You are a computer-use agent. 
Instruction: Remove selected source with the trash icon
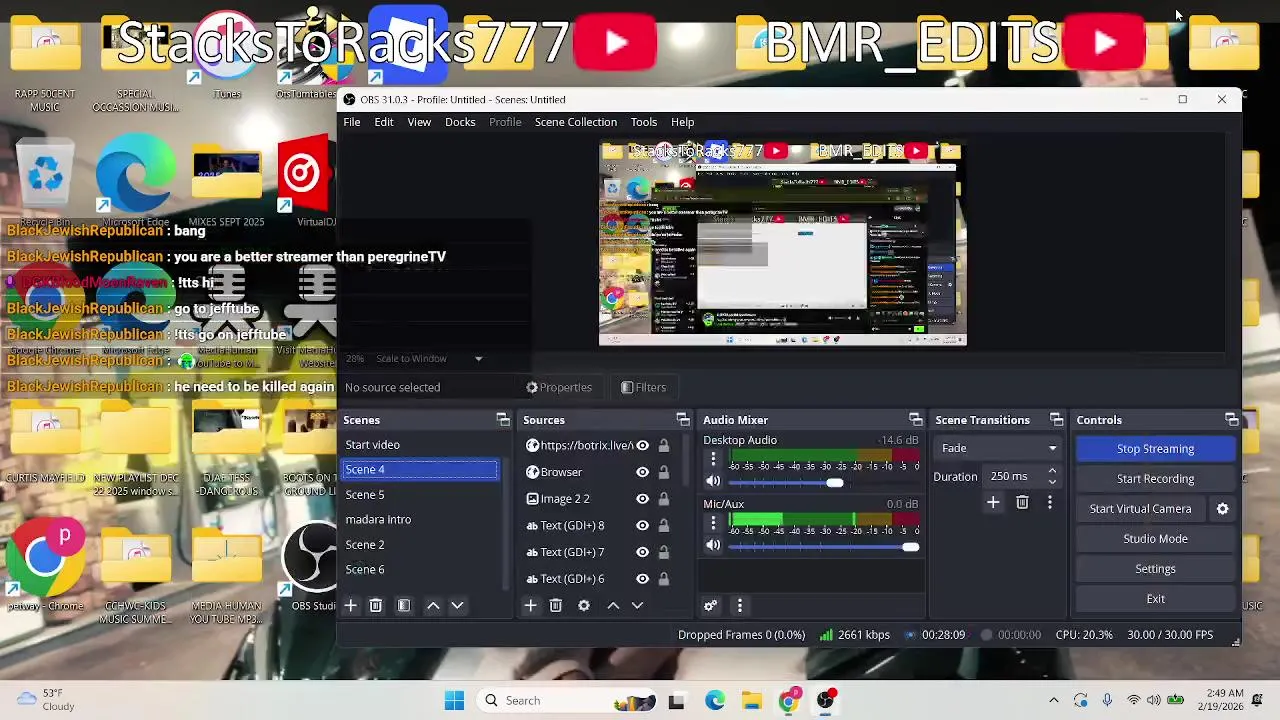point(556,605)
